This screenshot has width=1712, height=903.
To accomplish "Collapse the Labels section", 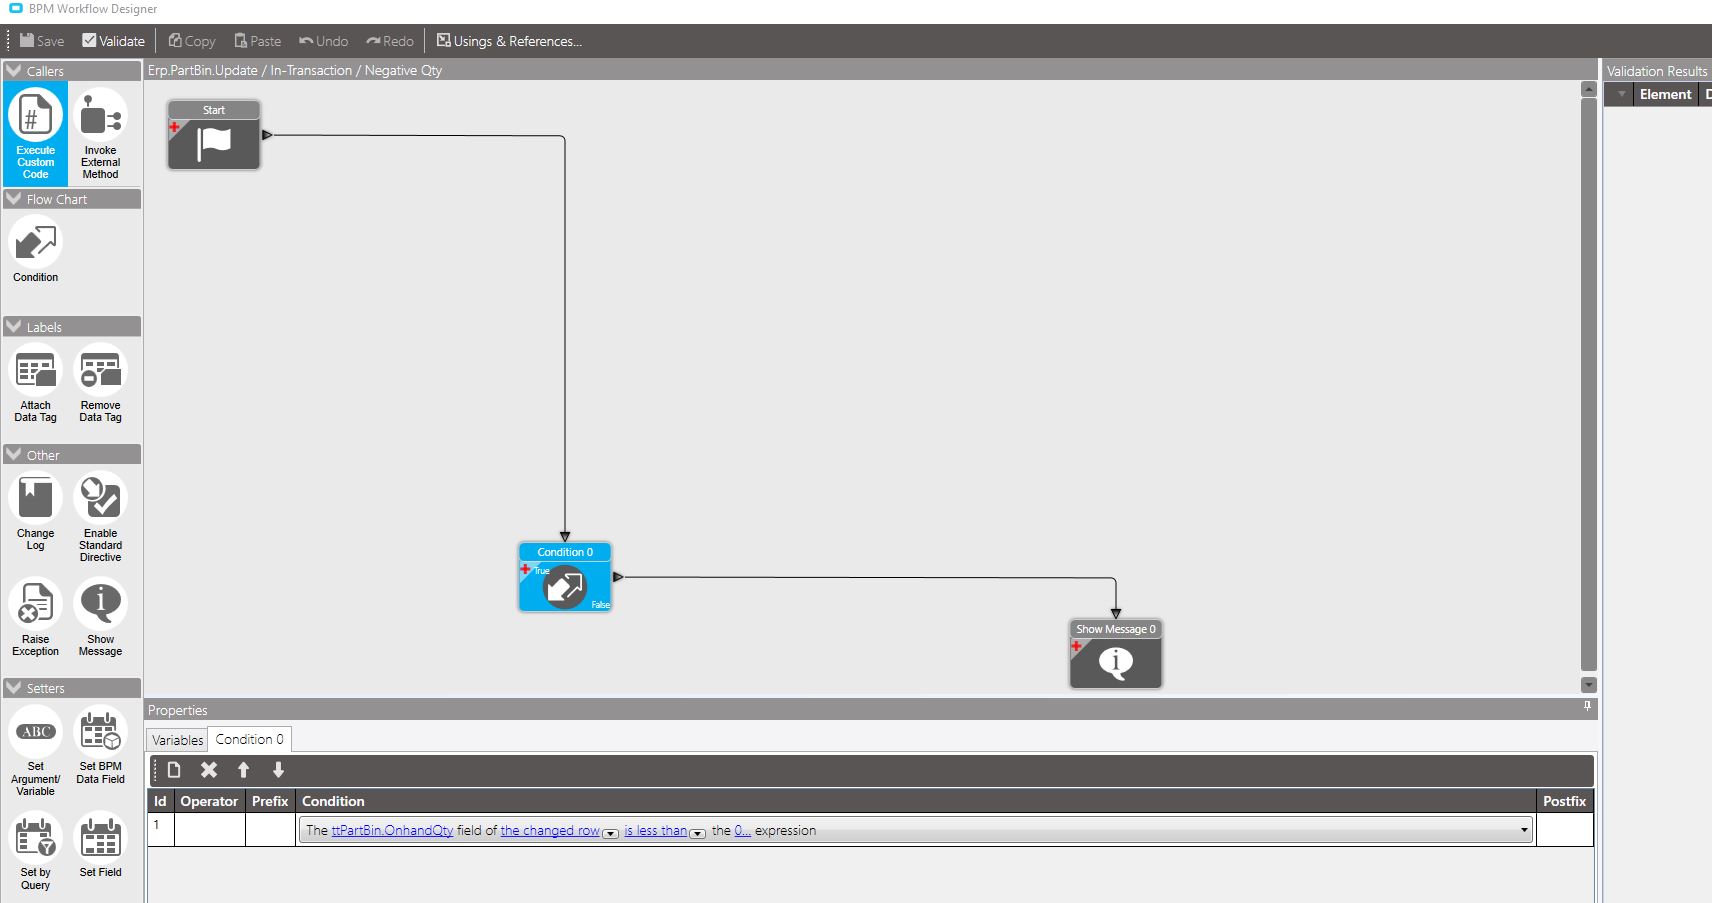I will [14, 327].
